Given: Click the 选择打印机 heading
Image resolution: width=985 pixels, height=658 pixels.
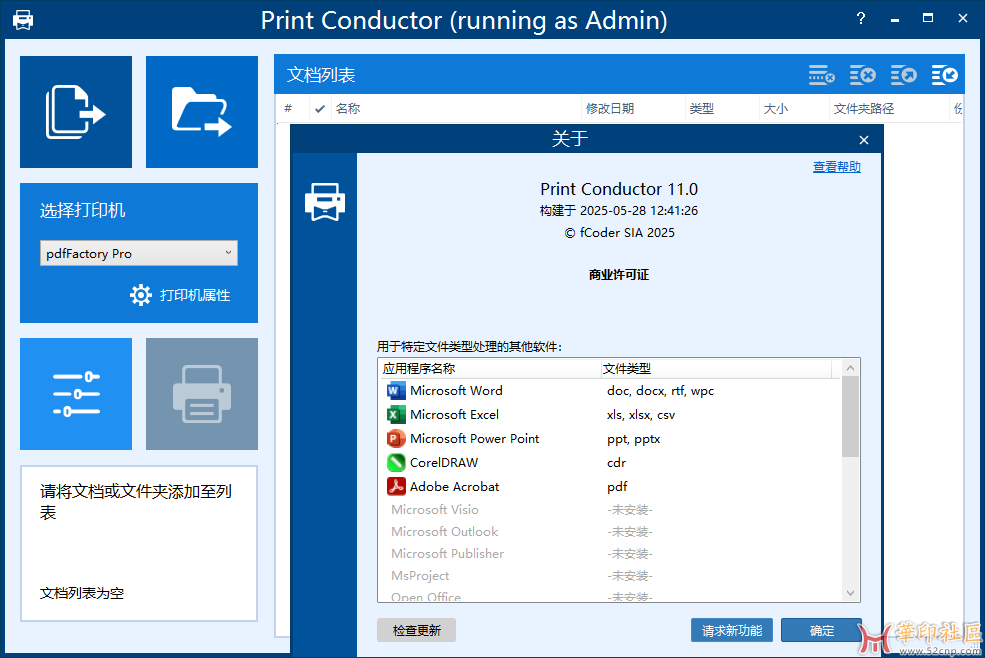Looking at the screenshot, I should (x=82, y=210).
